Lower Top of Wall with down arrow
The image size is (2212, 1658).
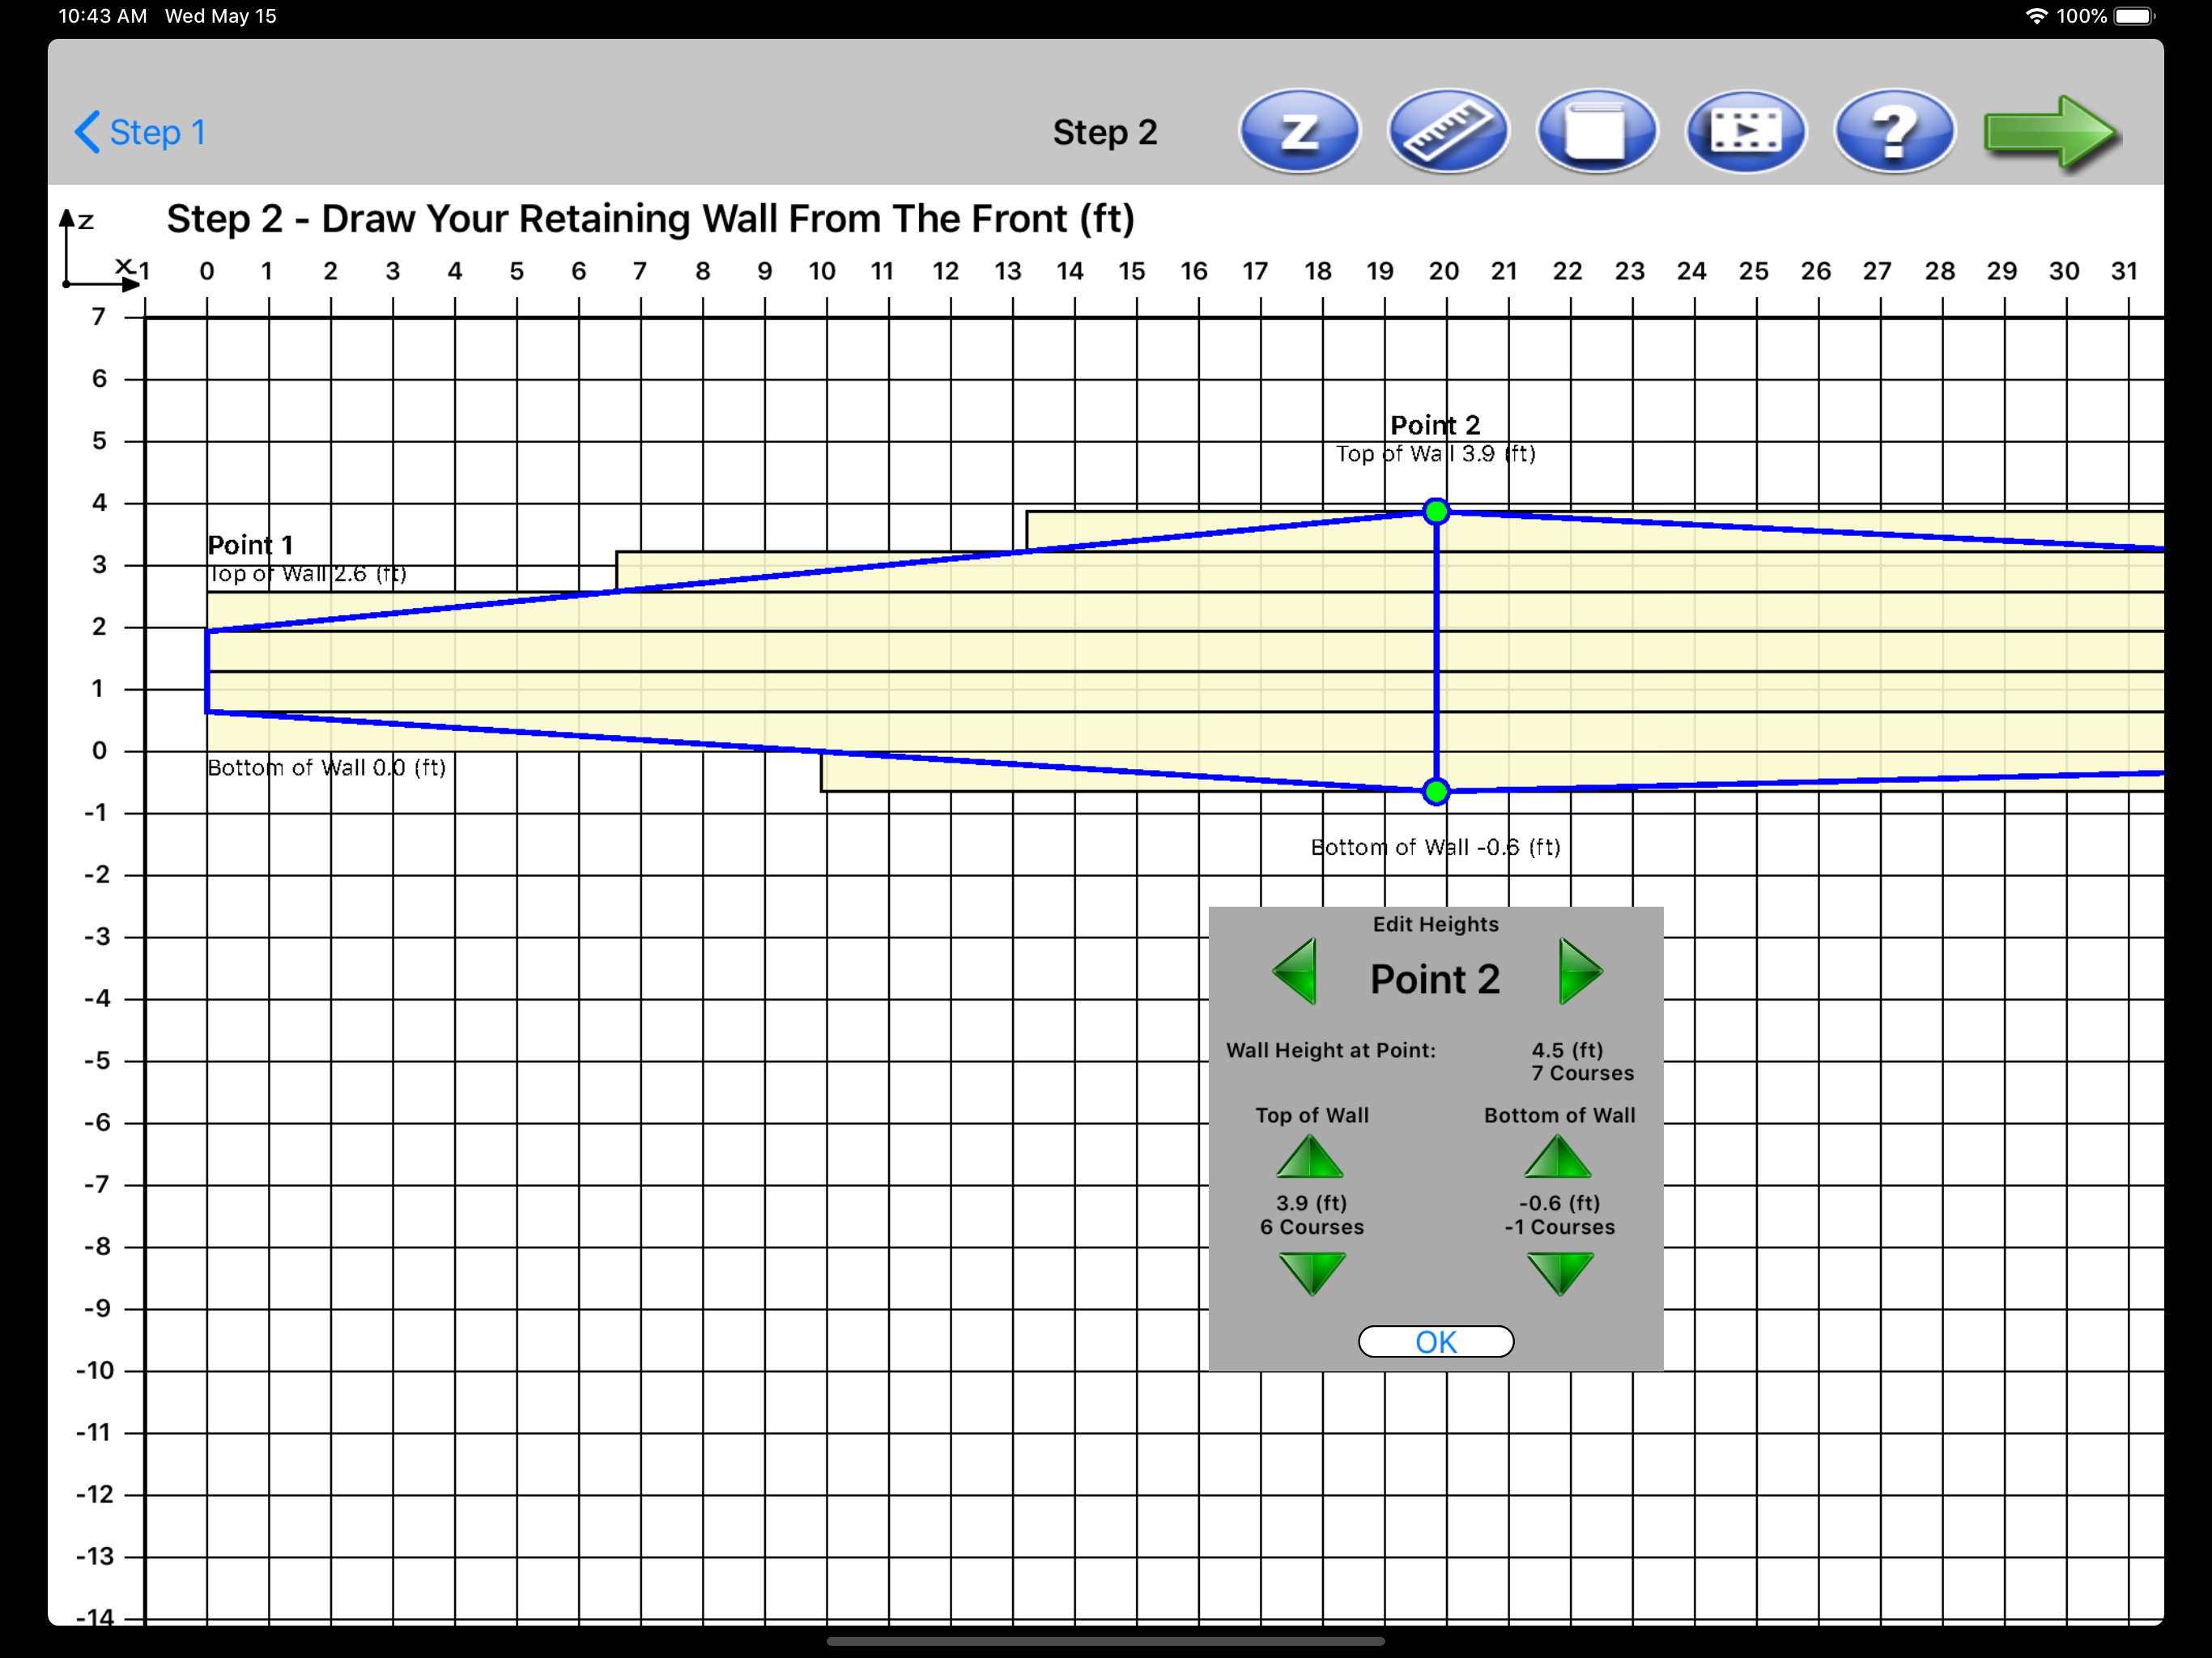point(1312,1274)
